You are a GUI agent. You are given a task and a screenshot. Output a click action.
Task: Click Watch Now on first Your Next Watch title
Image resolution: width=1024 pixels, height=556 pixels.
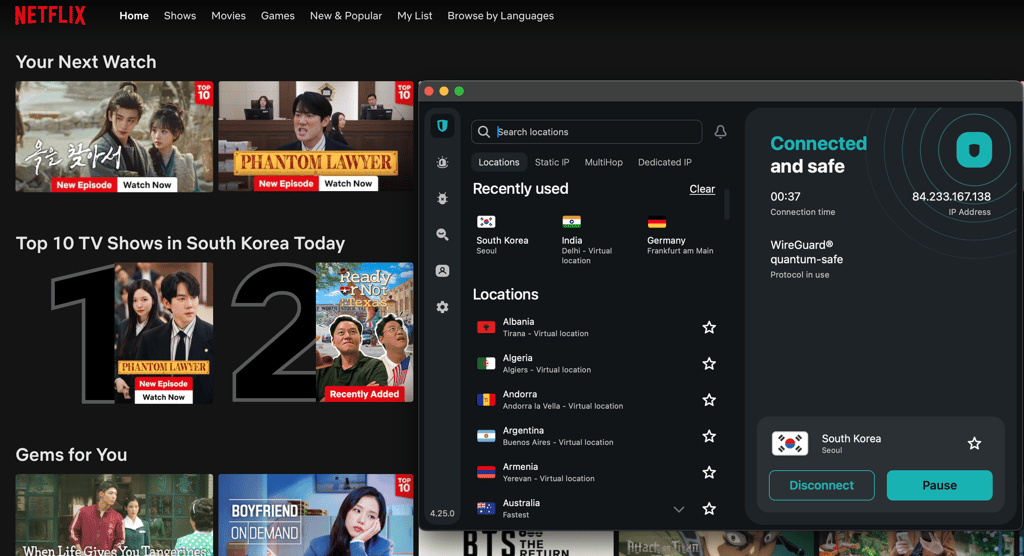pyautogui.click(x=147, y=185)
